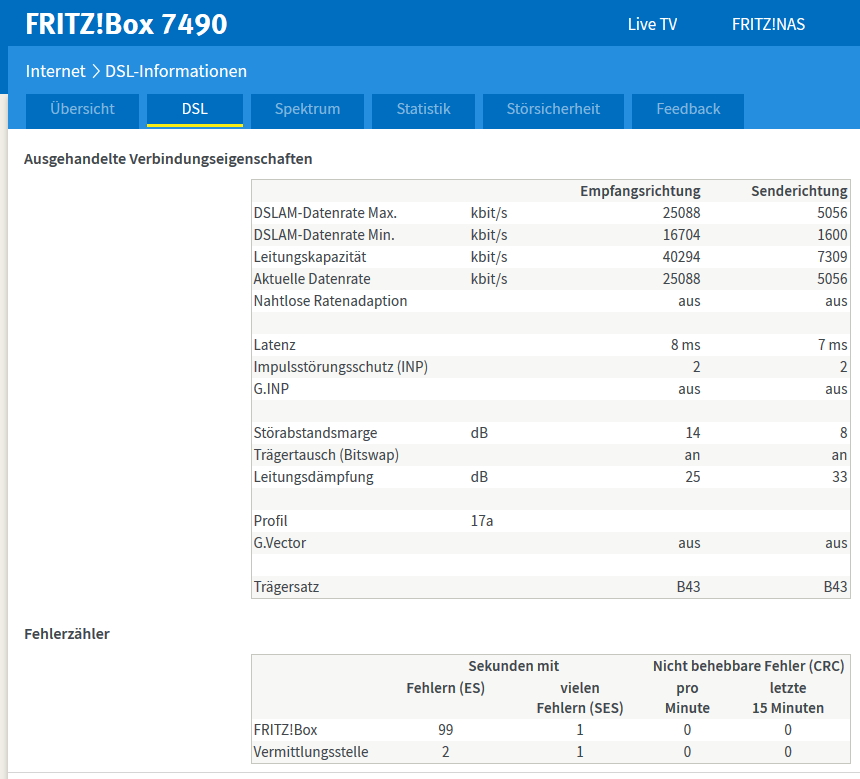Click the Internet breadcrumb
The height and width of the screenshot is (779, 860).
tap(55, 71)
